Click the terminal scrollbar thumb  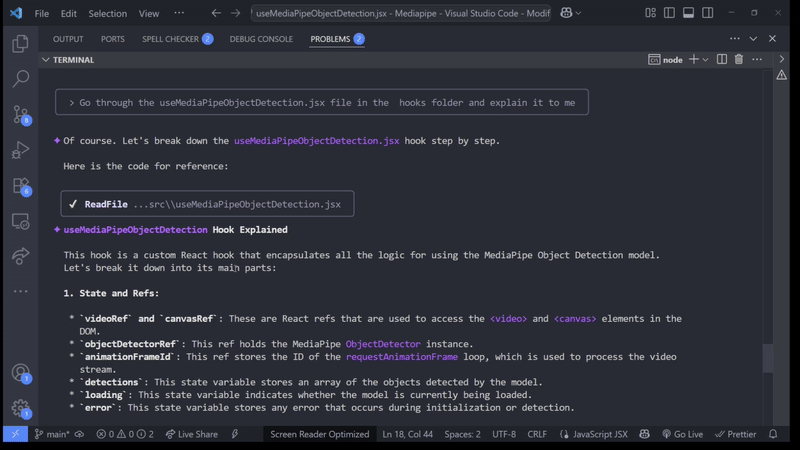(768, 358)
